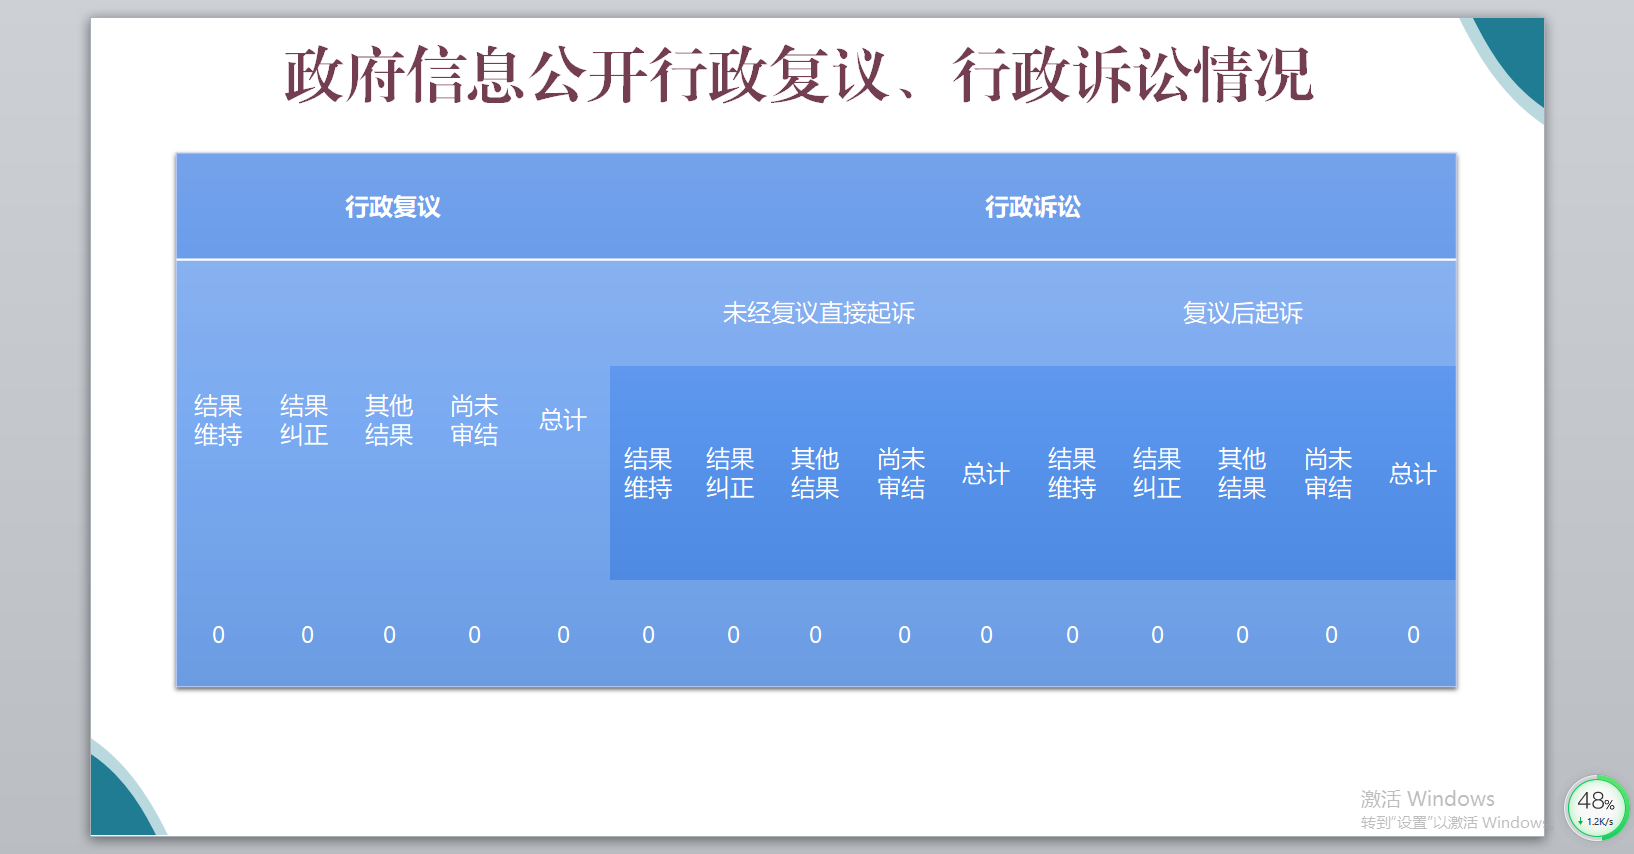Select the 行政诉讼 header cell
The width and height of the screenshot is (1634, 854).
[1032, 207]
